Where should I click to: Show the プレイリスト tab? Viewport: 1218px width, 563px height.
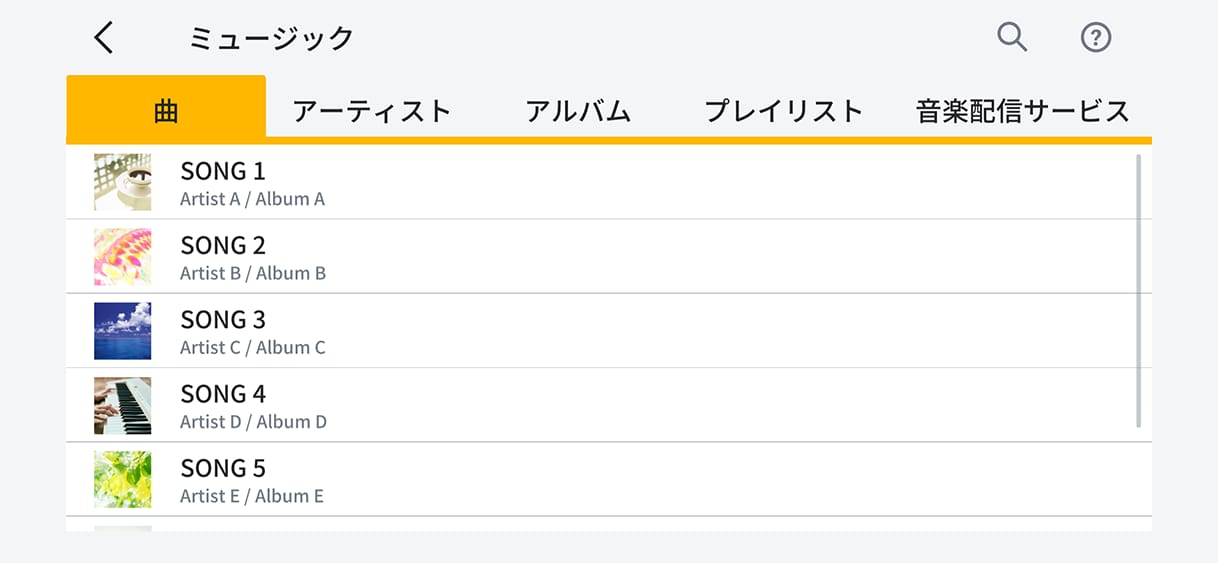tap(783, 110)
